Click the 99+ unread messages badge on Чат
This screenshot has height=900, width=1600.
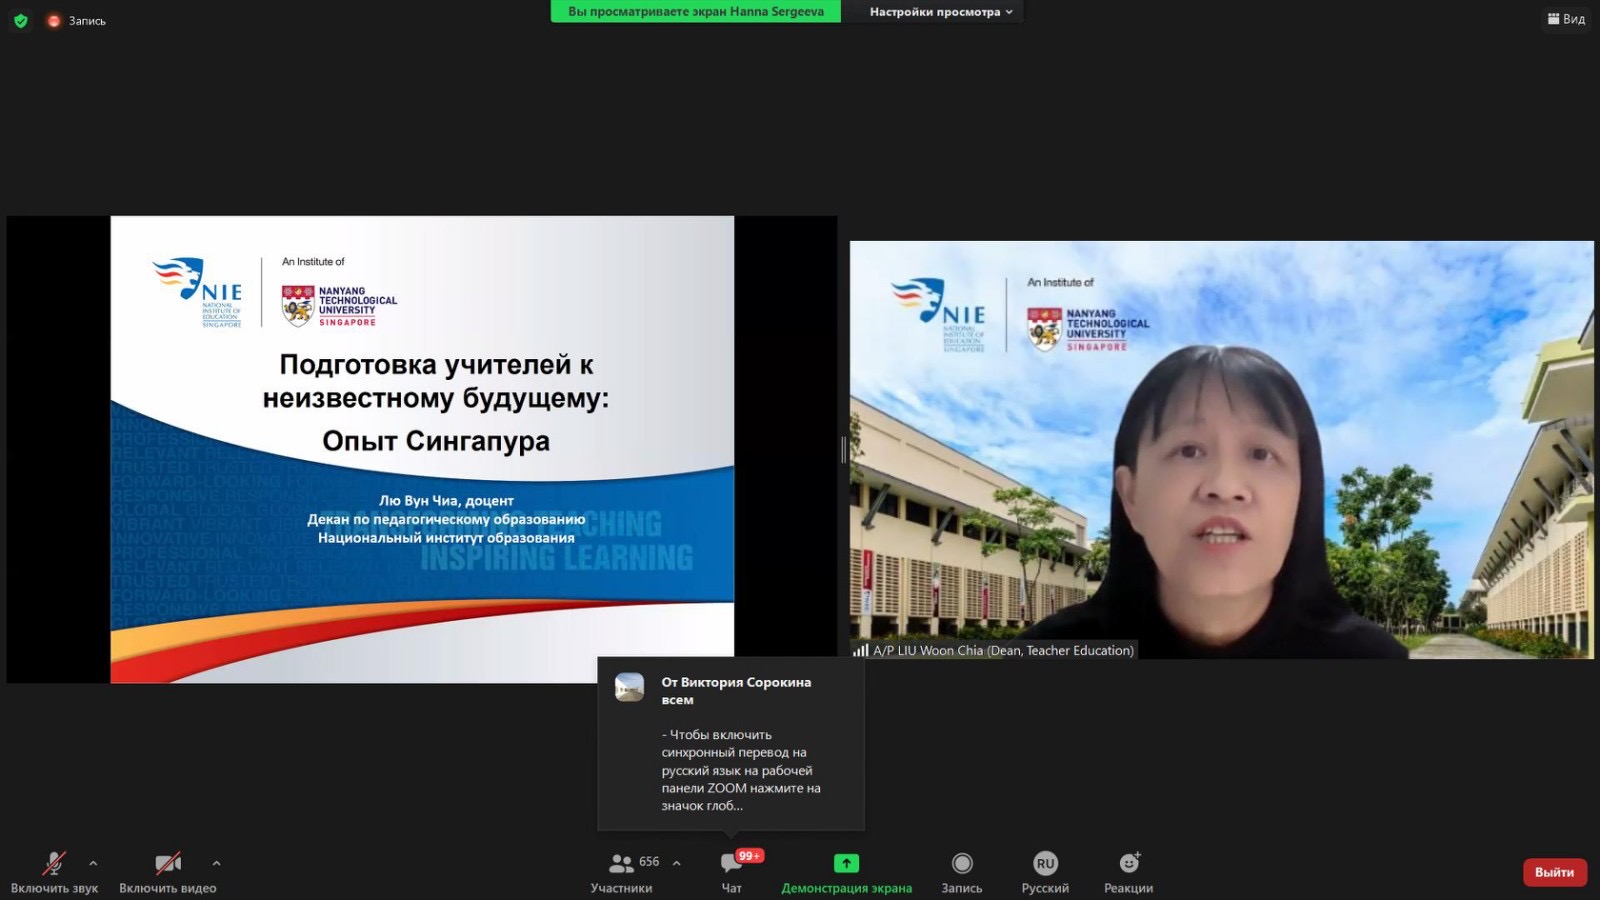(751, 855)
